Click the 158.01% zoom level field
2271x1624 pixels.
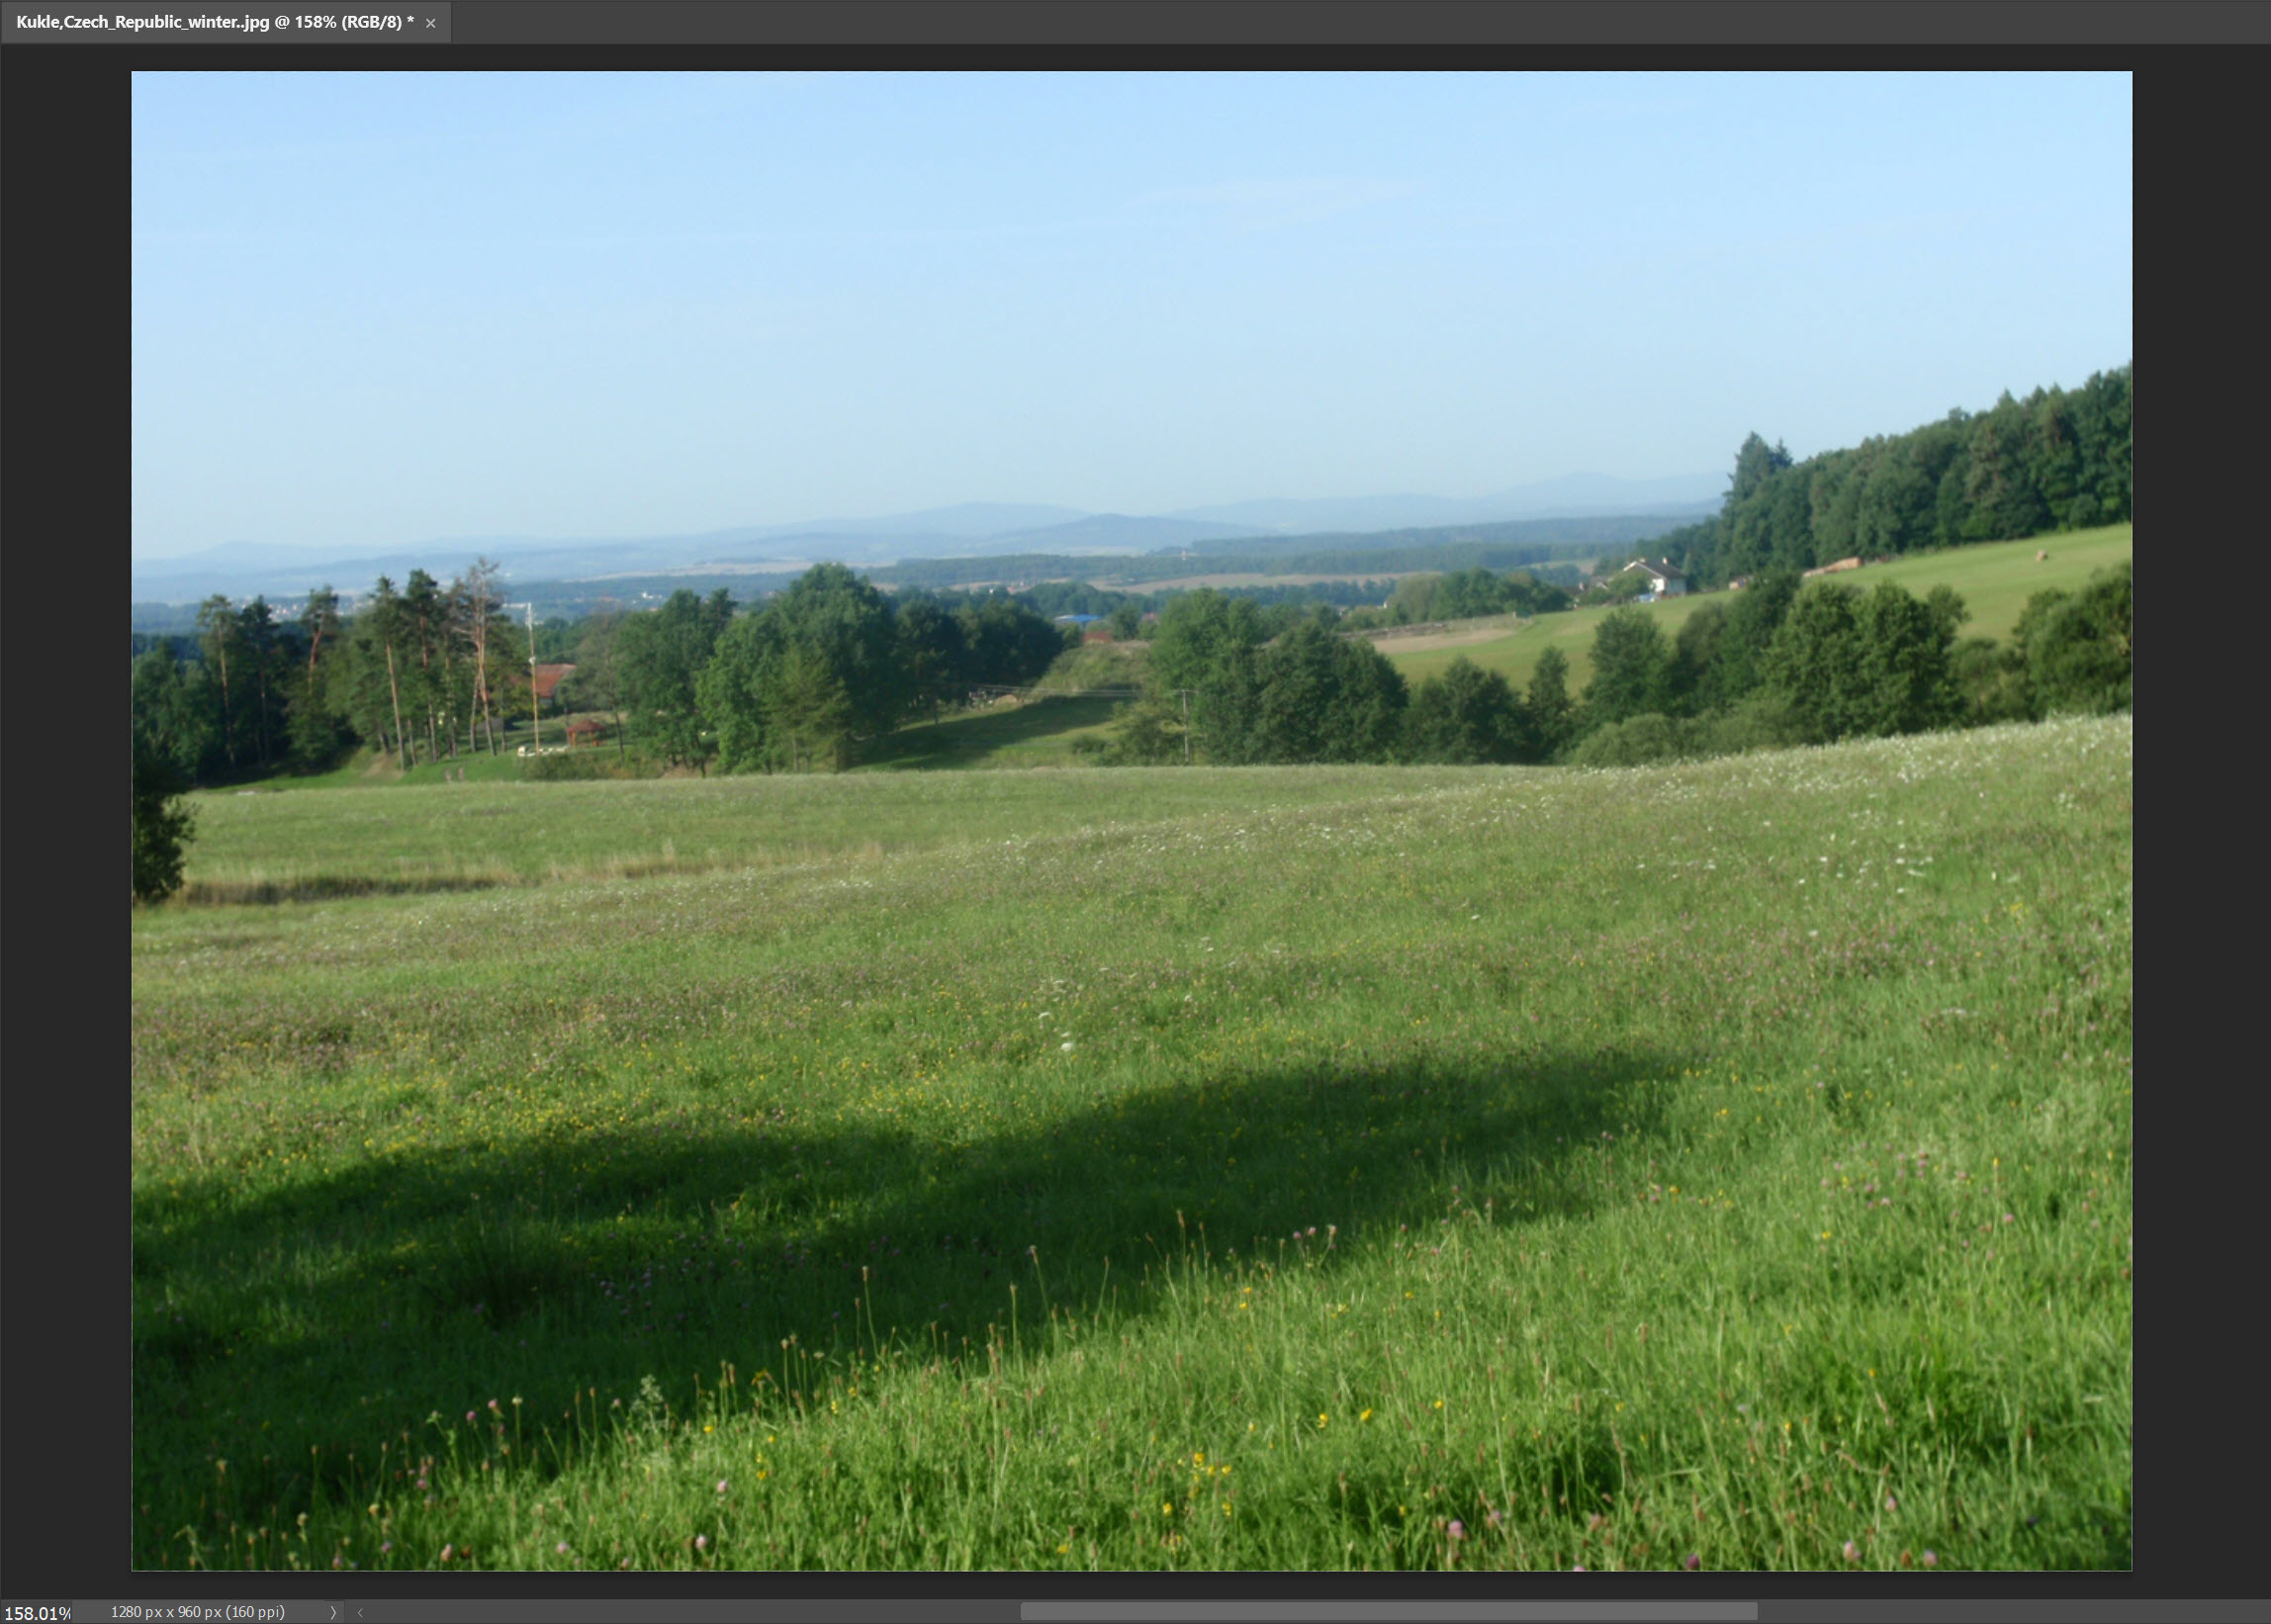[36, 1612]
